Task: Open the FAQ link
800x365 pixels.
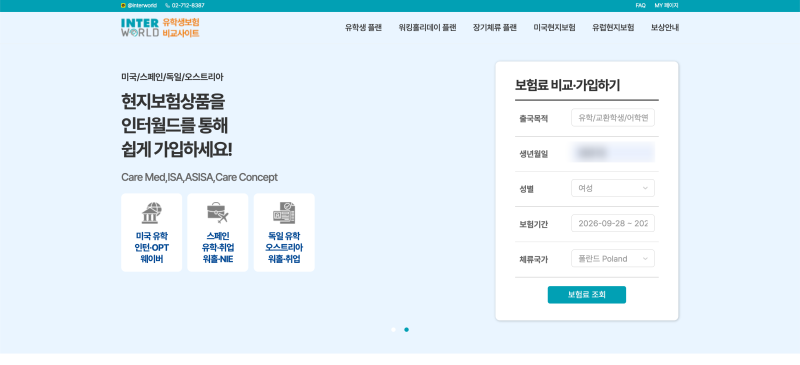Action: click(x=640, y=6)
